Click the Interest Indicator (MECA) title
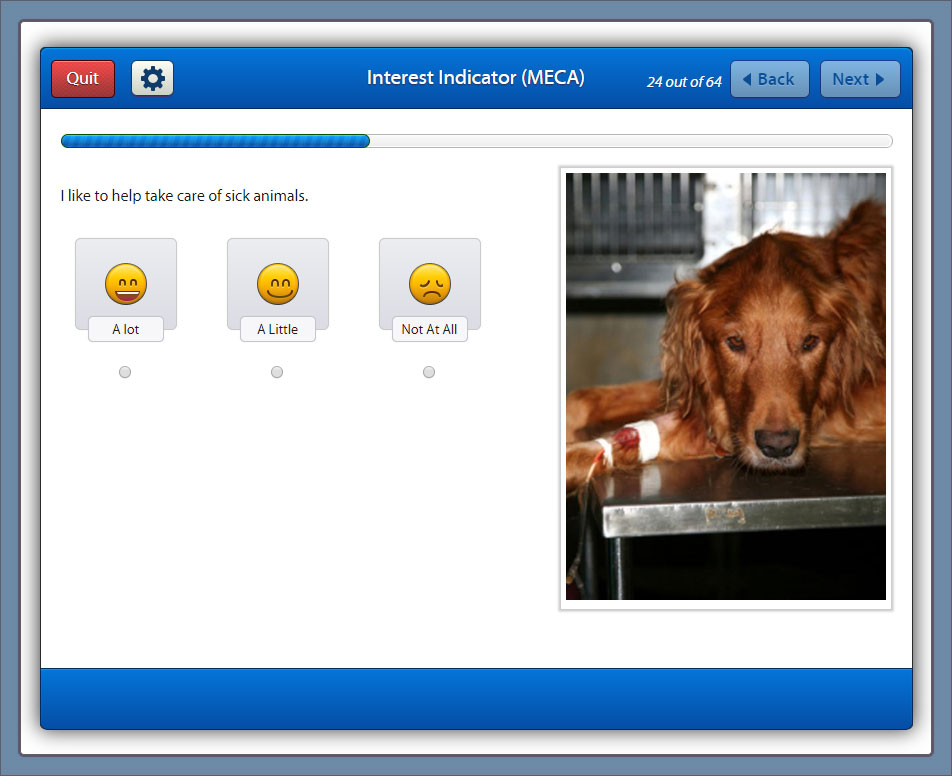Image resolution: width=952 pixels, height=776 pixels. pos(475,78)
